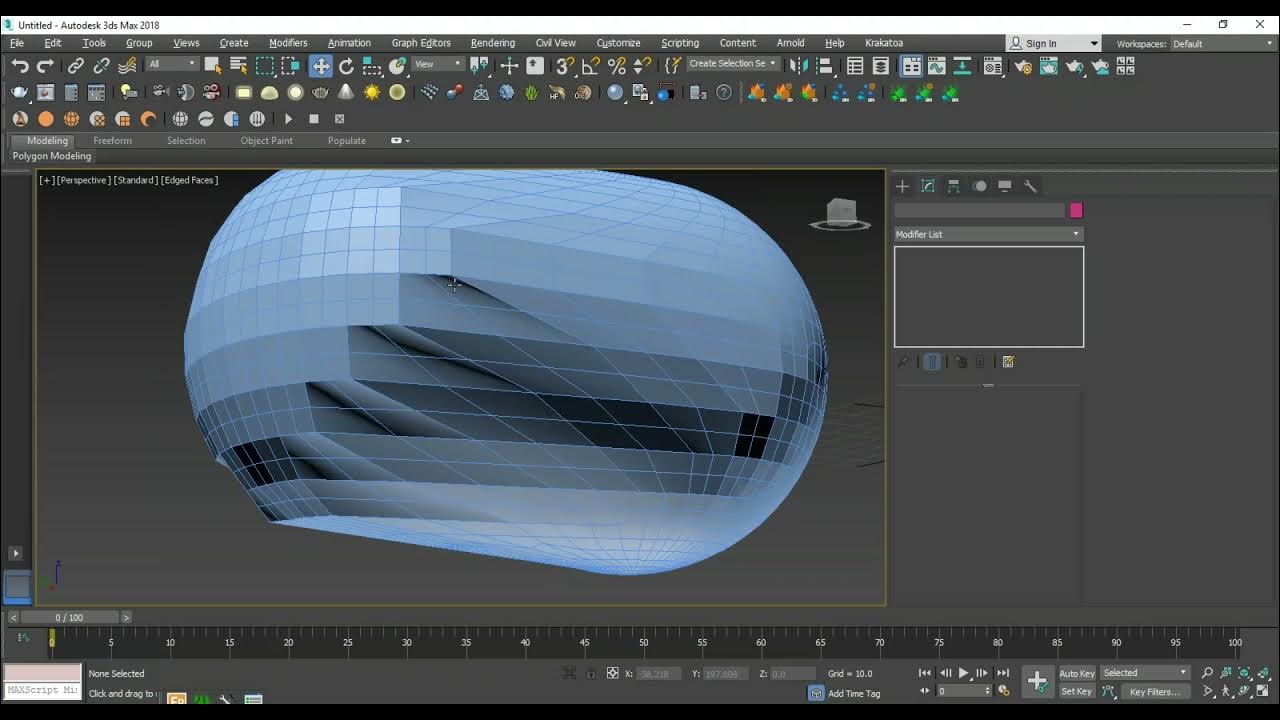
Task: Open the Mirror tool
Action: tap(798, 66)
